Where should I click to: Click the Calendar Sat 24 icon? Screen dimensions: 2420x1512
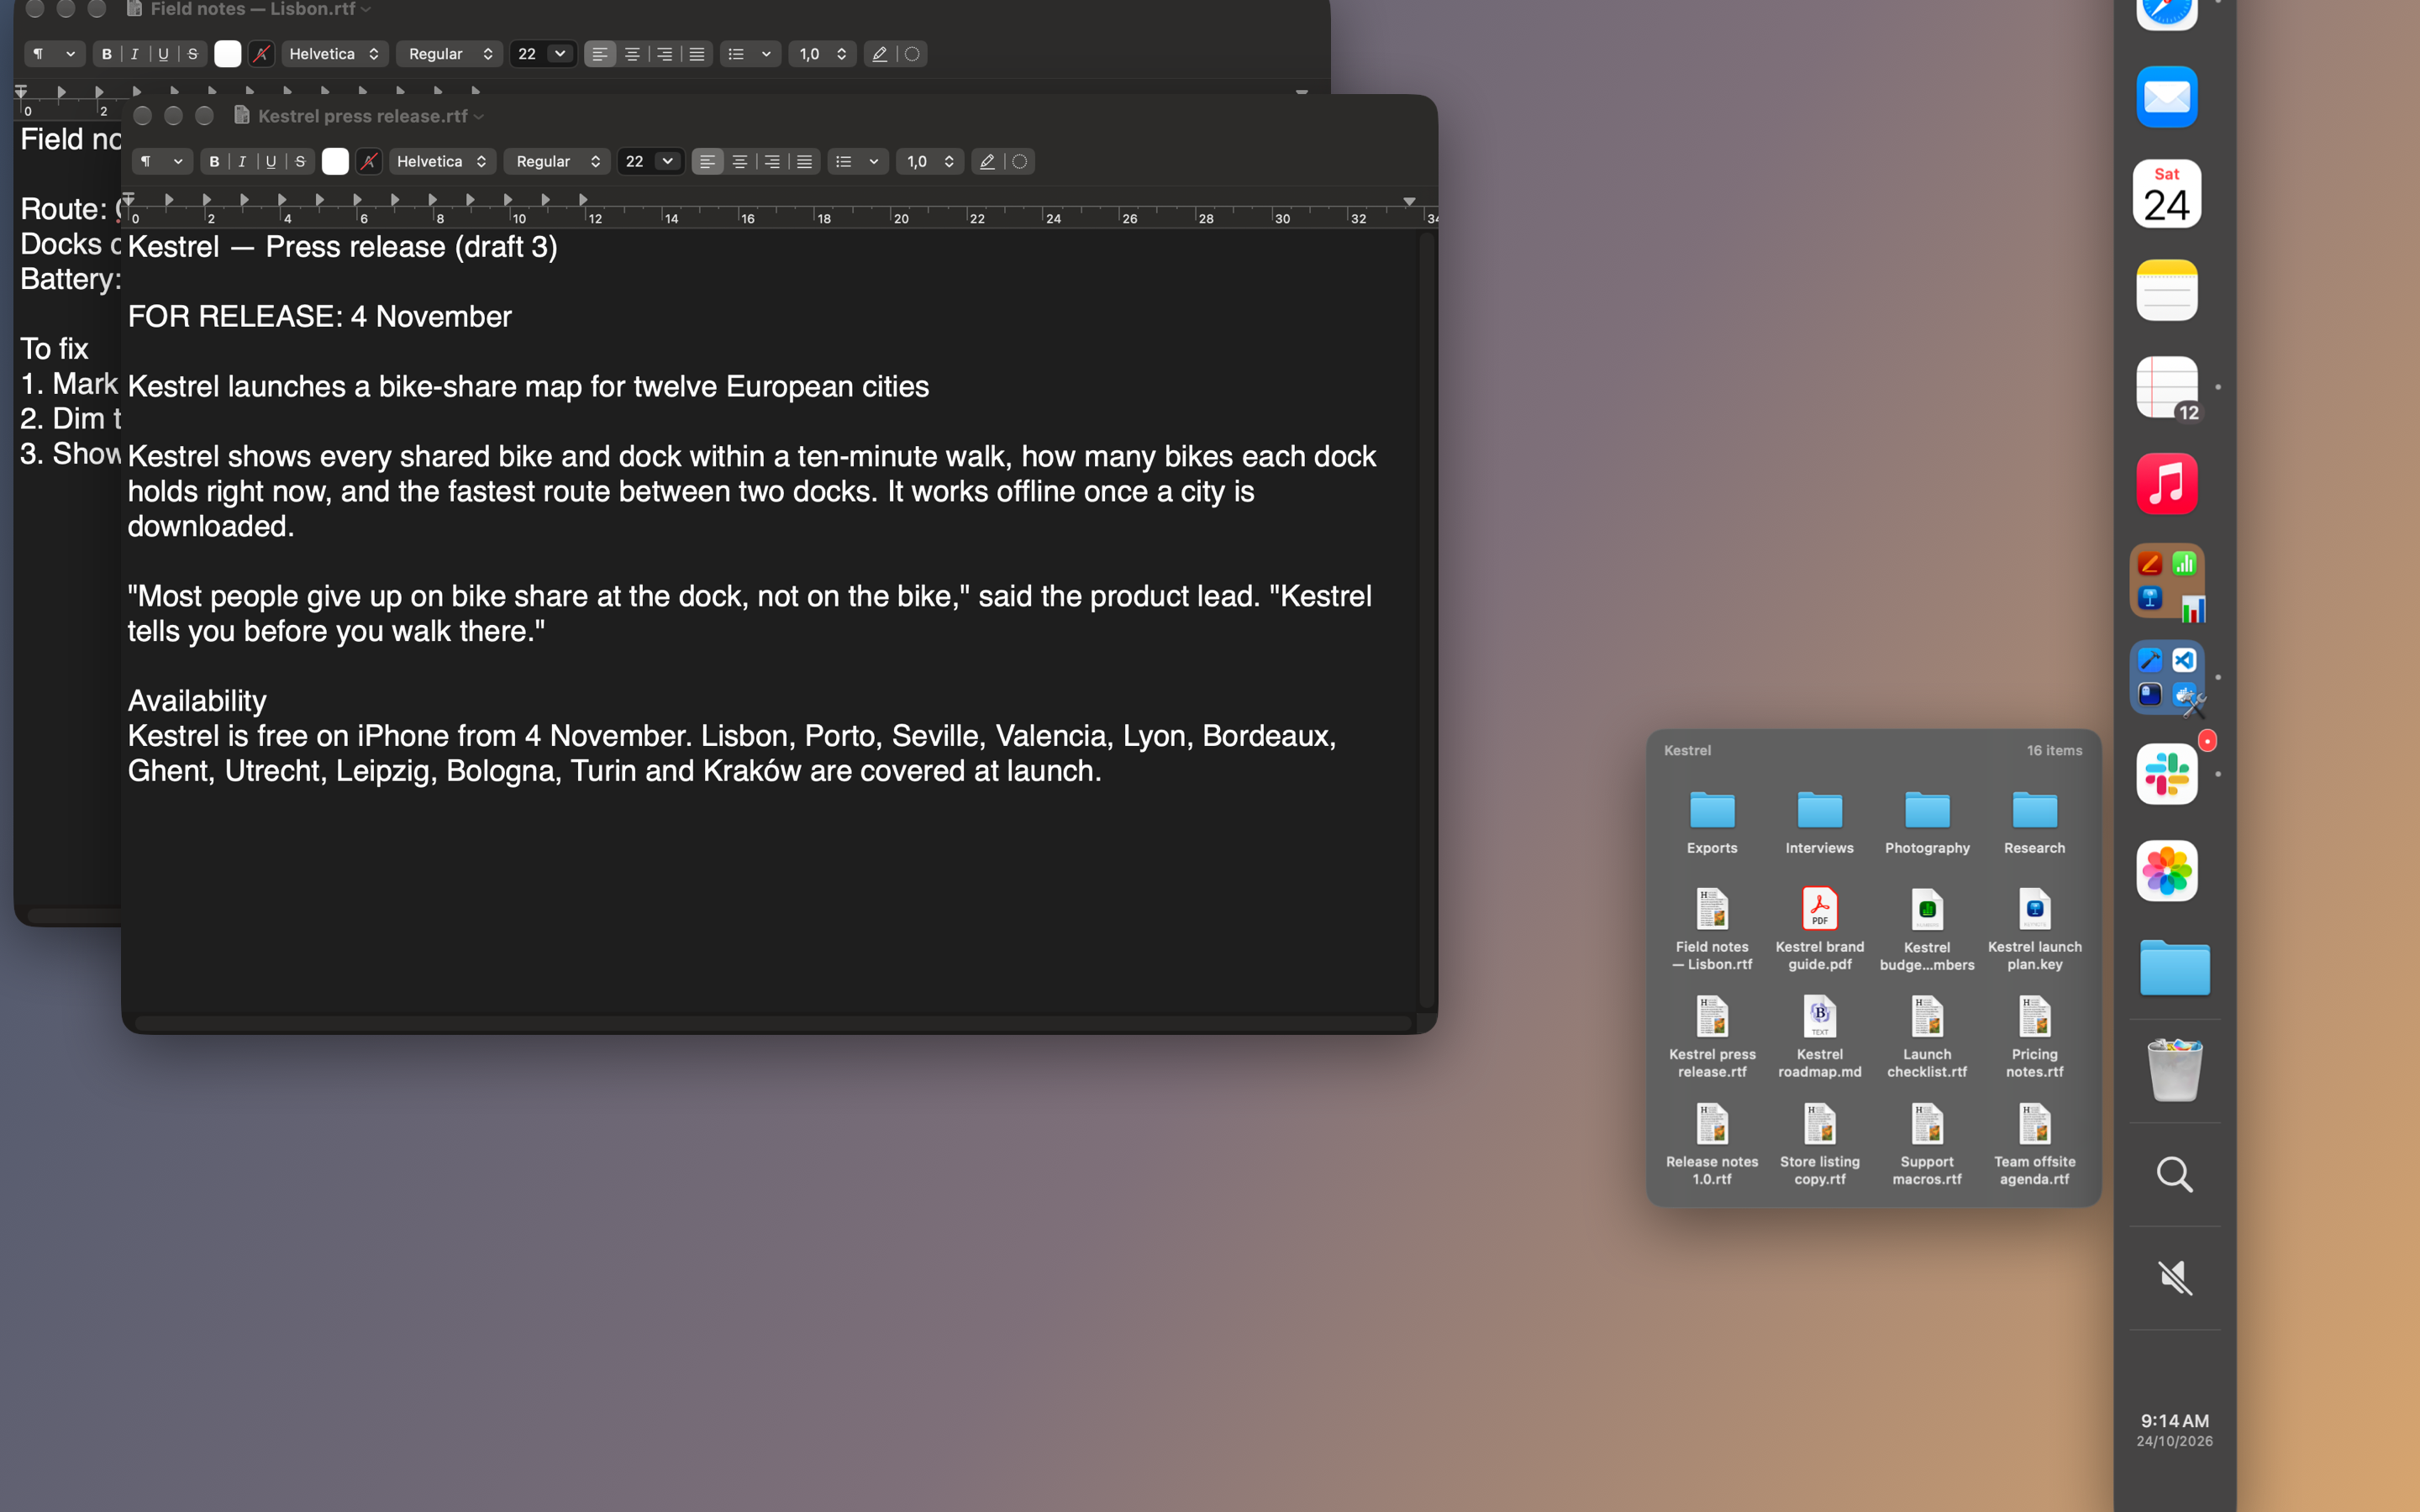(2167, 193)
